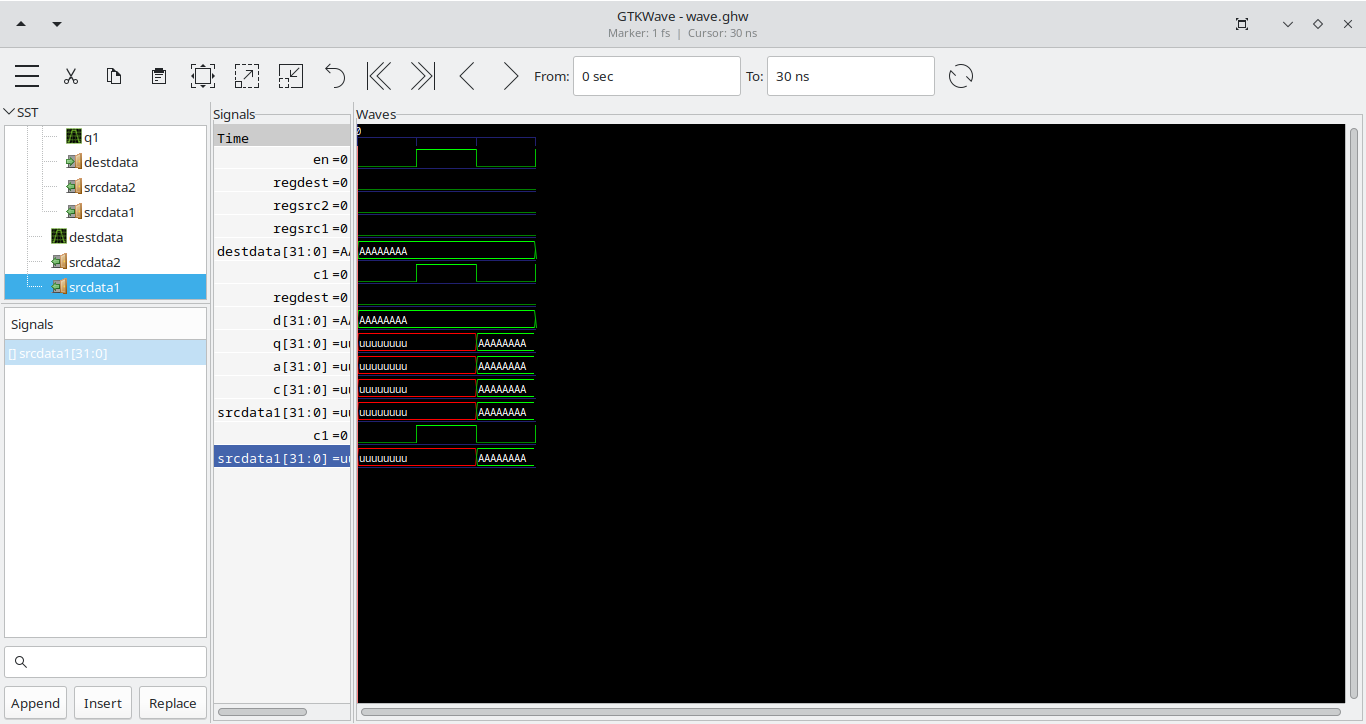The height and width of the screenshot is (724, 1366).
Task: Select destdata under q1 in tree
Action: click(x=110, y=162)
